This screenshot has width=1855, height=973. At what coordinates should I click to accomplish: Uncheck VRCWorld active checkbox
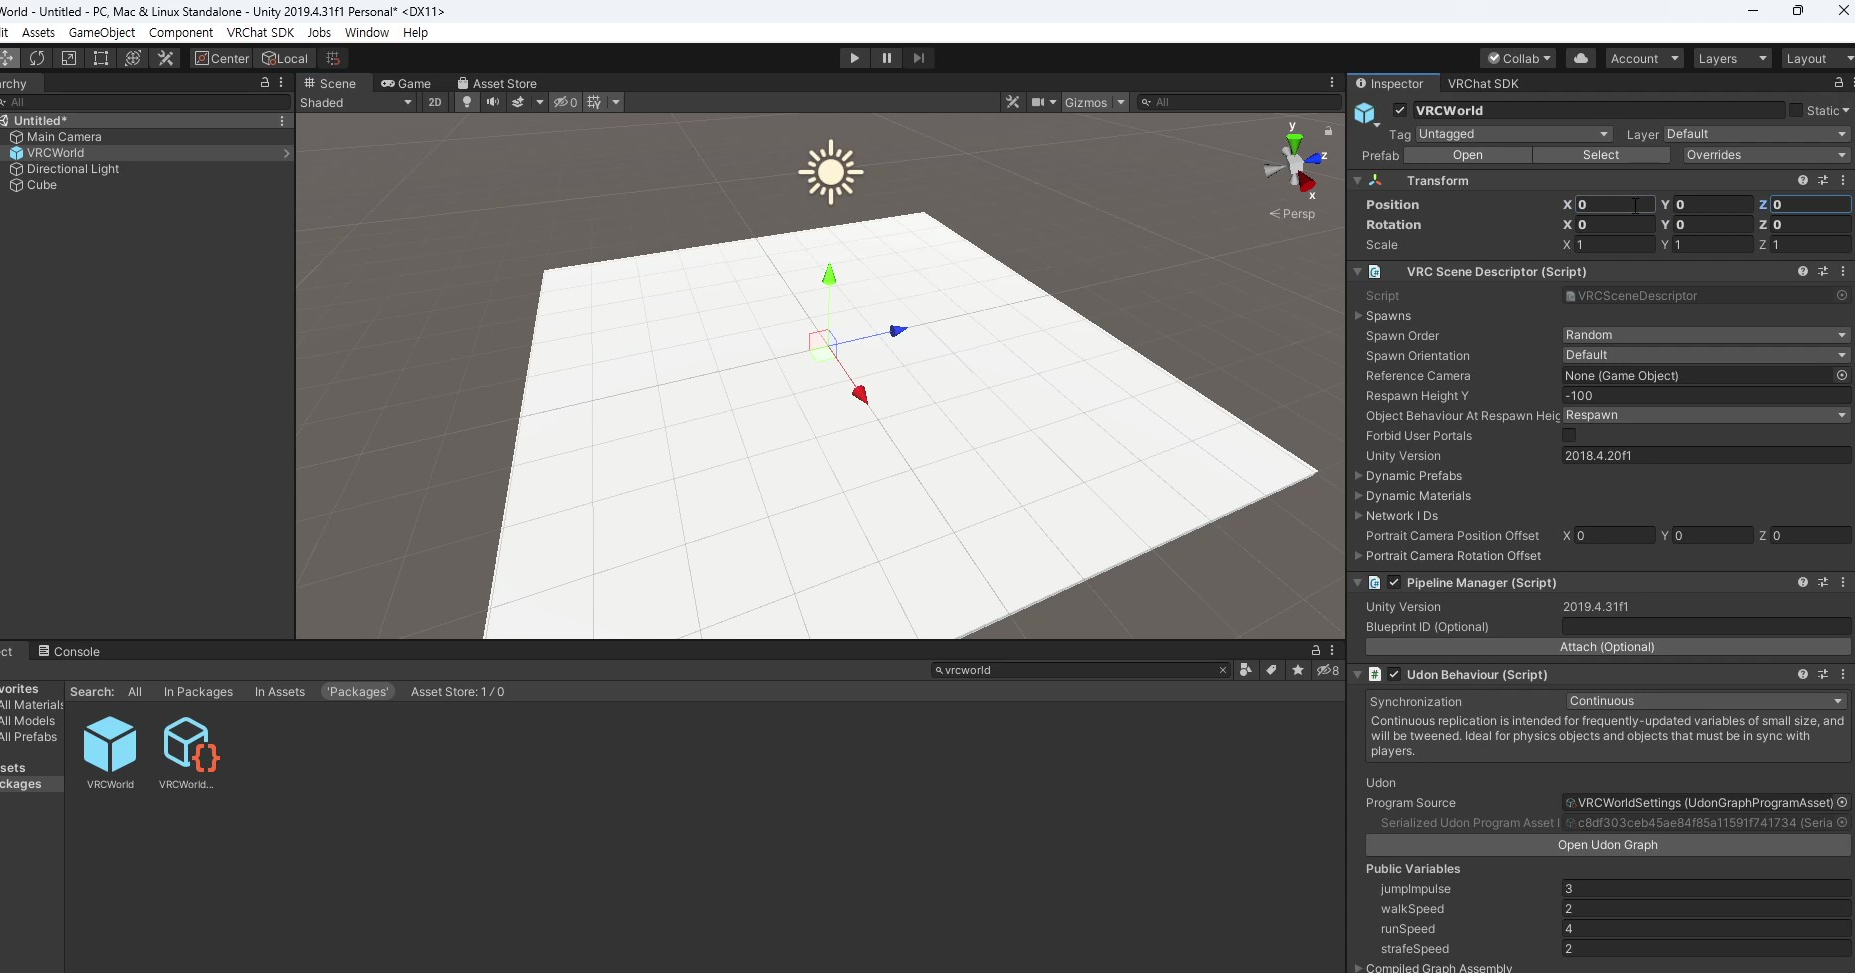[1400, 110]
